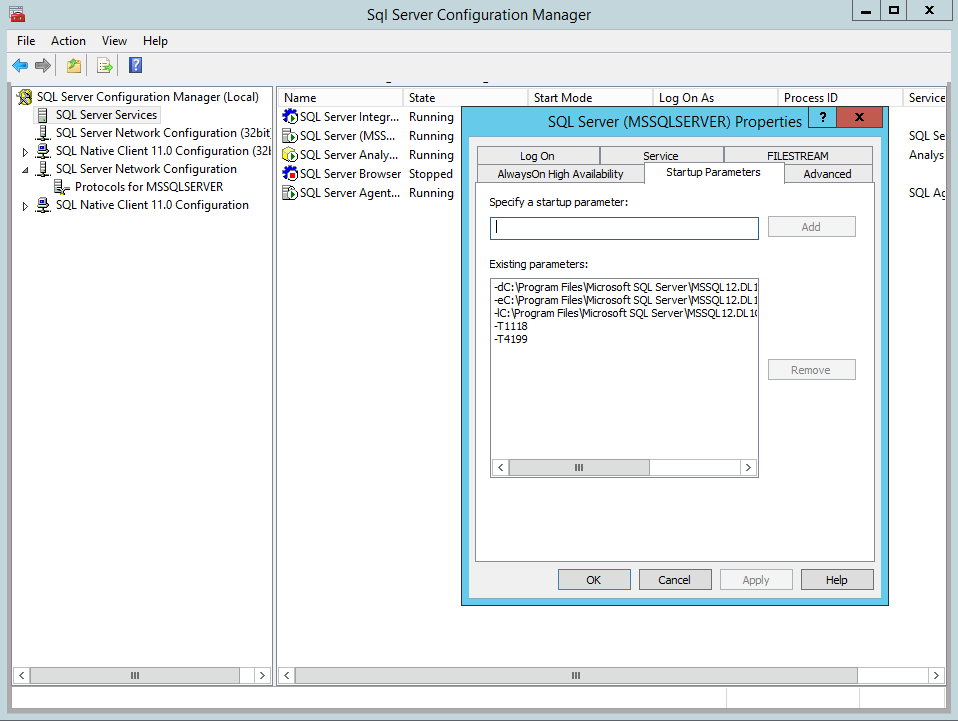Image resolution: width=958 pixels, height=721 pixels.
Task: Click services list scroll right arrow
Action: [936, 675]
